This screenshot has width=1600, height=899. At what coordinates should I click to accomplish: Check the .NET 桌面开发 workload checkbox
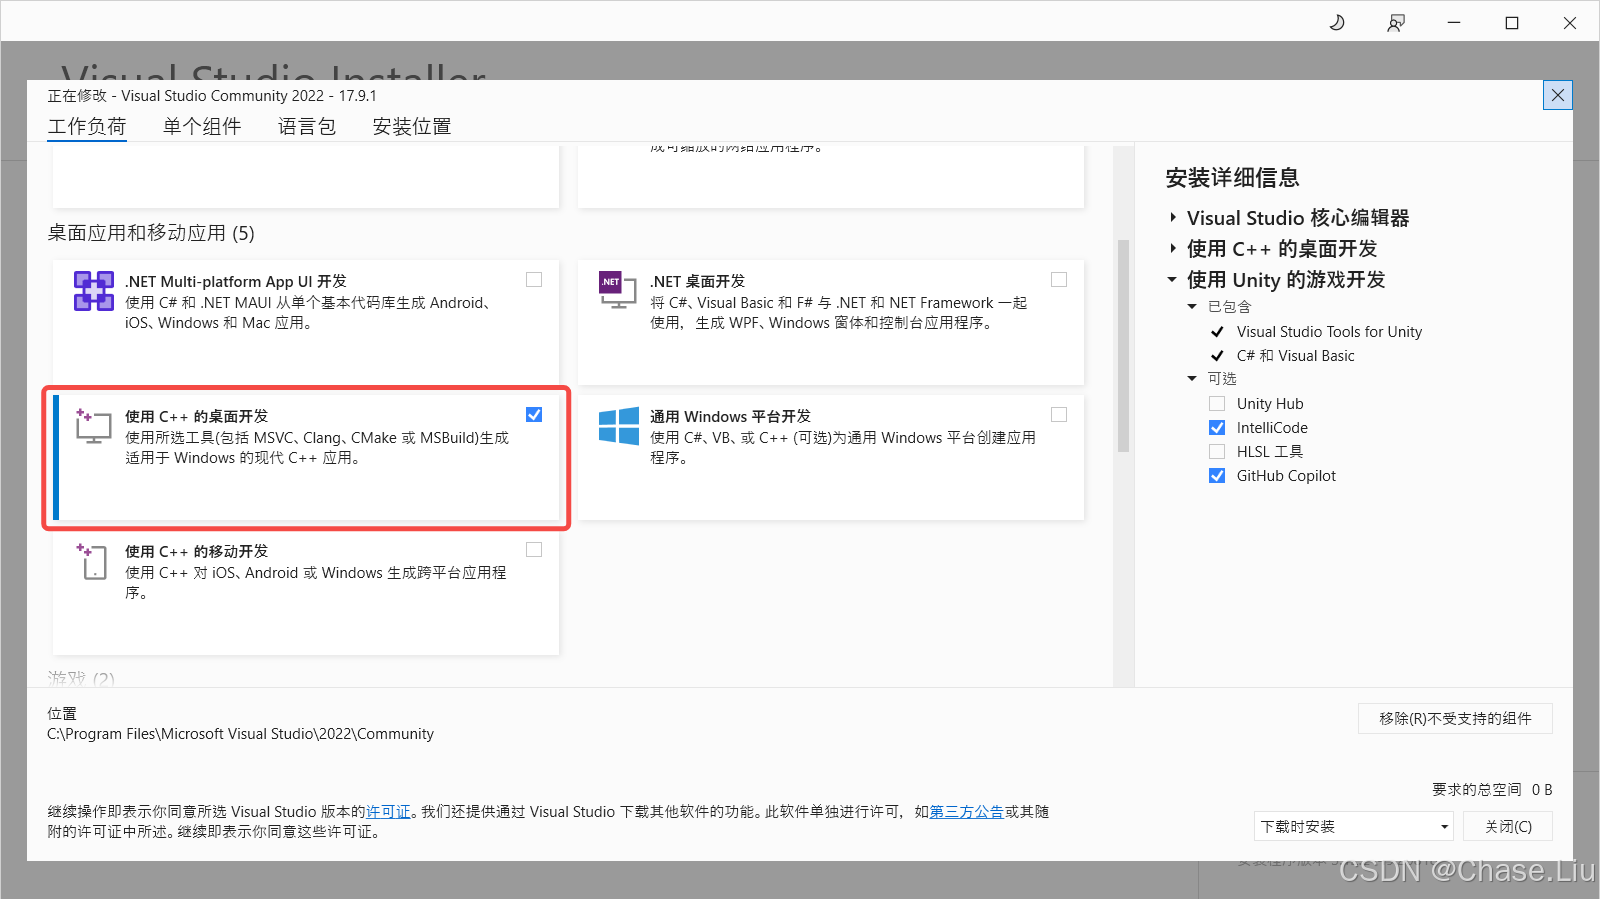1059,280
